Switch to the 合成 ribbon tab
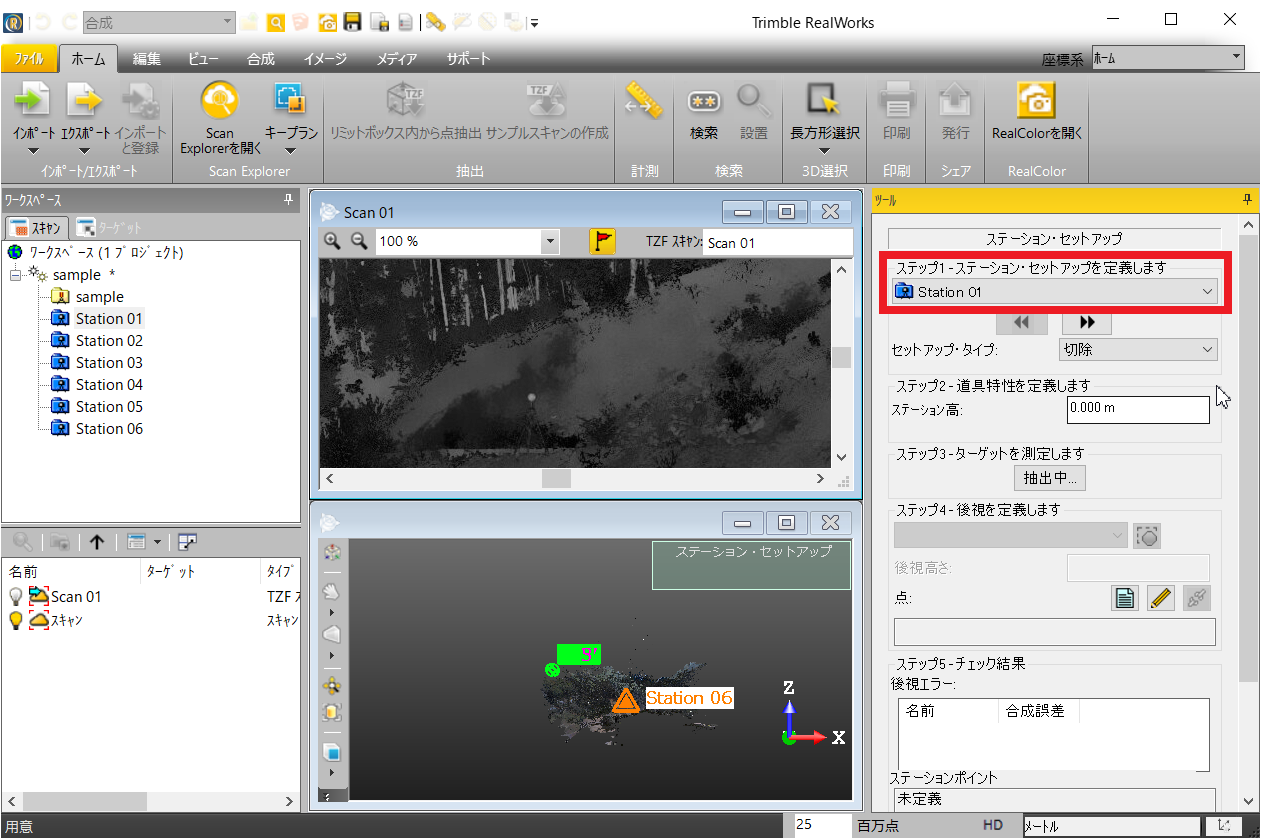This screenshot has width=1261, height=839. (x=260, y=59)
